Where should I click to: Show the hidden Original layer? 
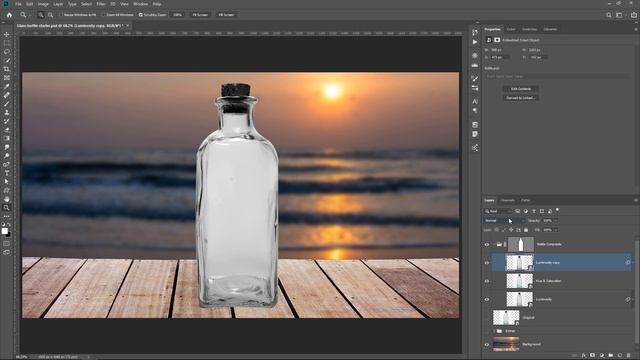click(487, 318)
